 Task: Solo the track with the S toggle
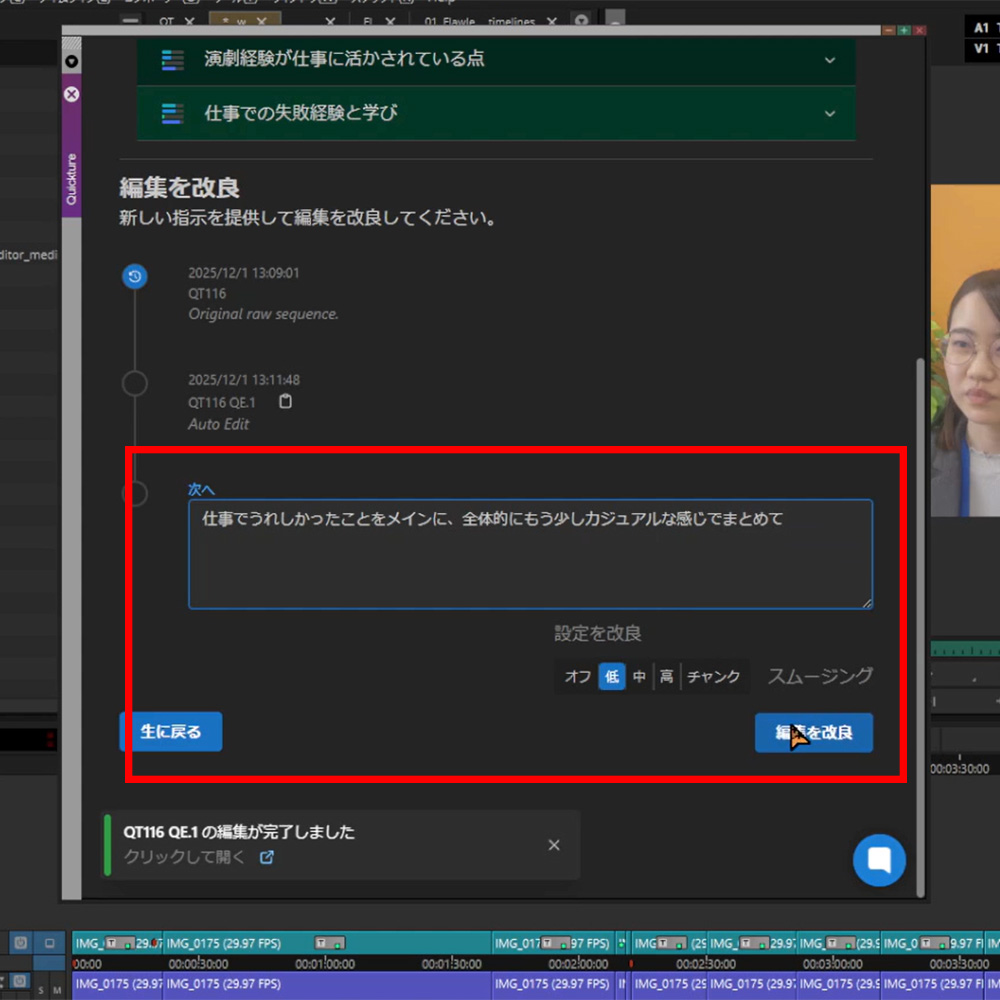pyautogui.click(x=41, y=989)
